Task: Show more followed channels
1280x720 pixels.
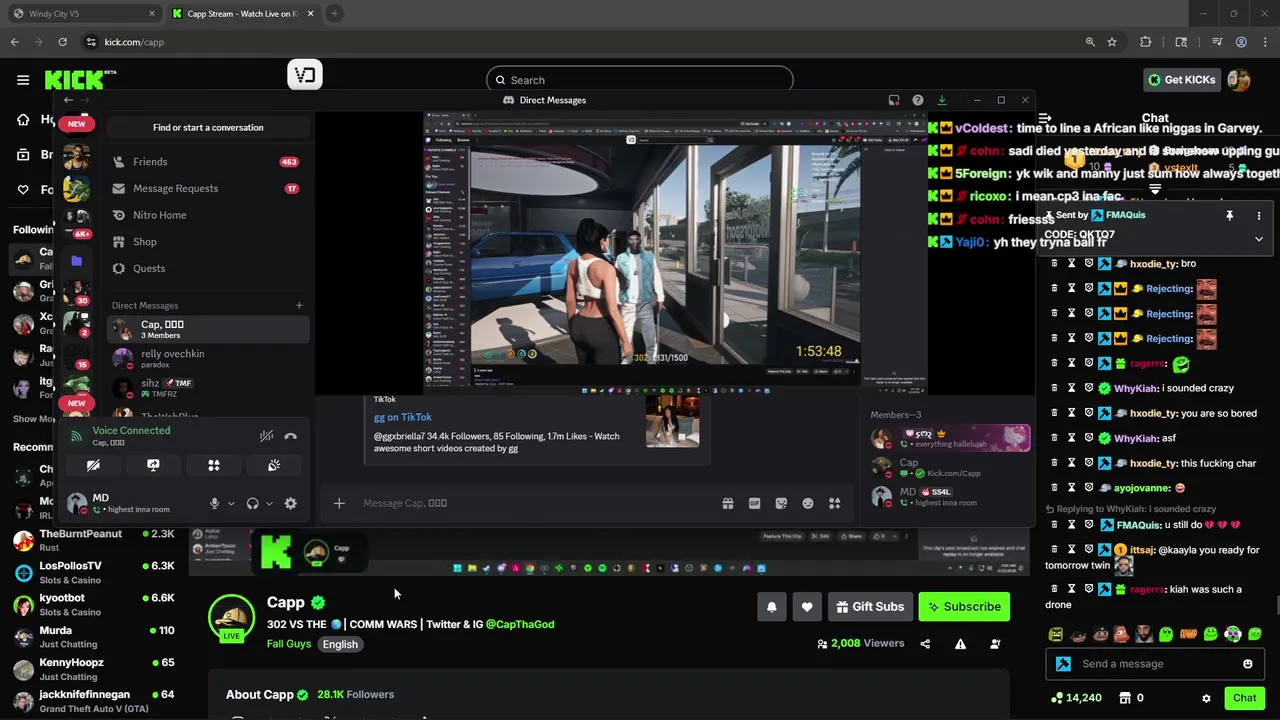Action: point(34,419)
